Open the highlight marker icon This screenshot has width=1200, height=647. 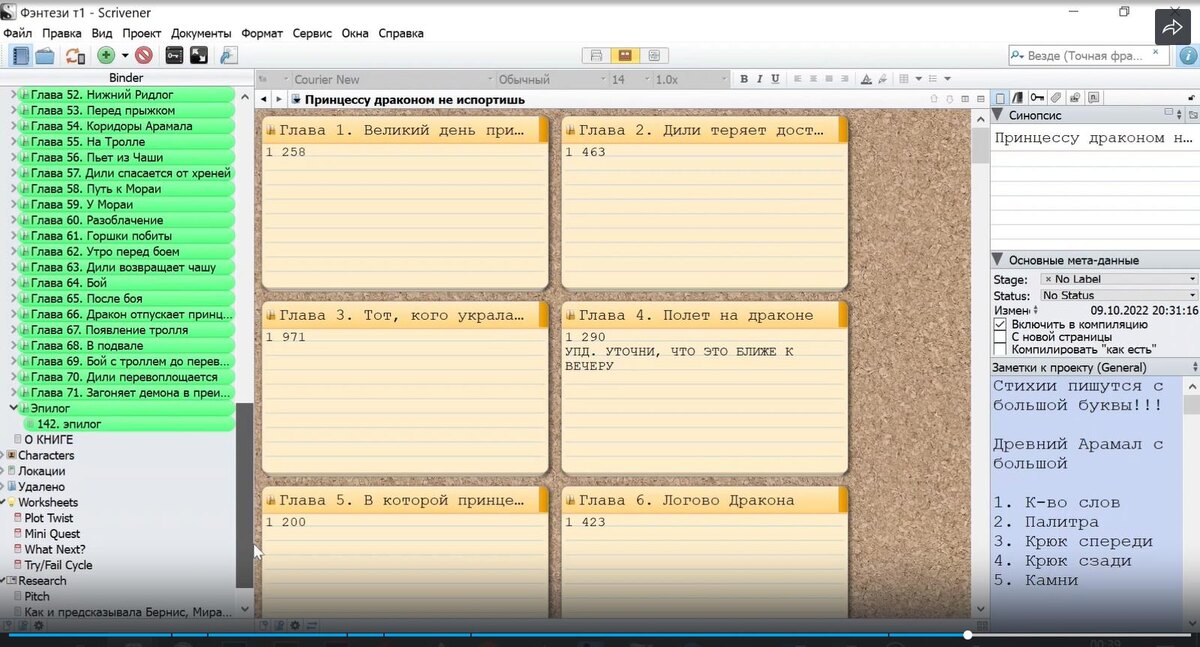[x=884, y=79]
